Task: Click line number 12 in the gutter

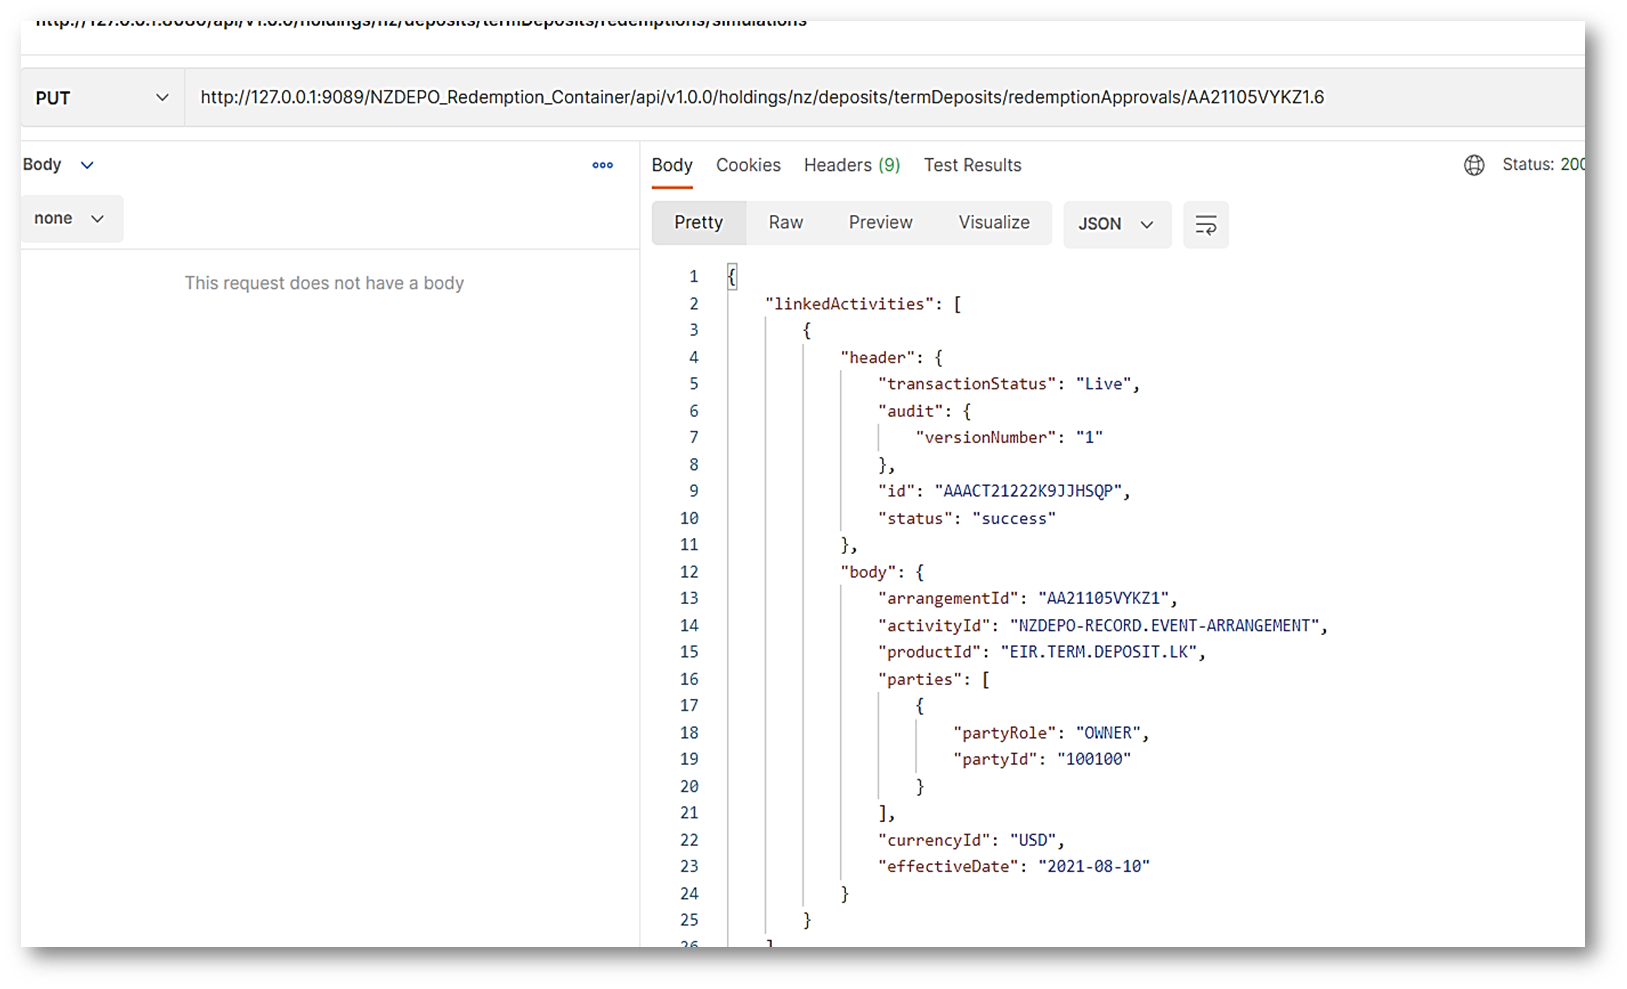Action: [689, 572]
